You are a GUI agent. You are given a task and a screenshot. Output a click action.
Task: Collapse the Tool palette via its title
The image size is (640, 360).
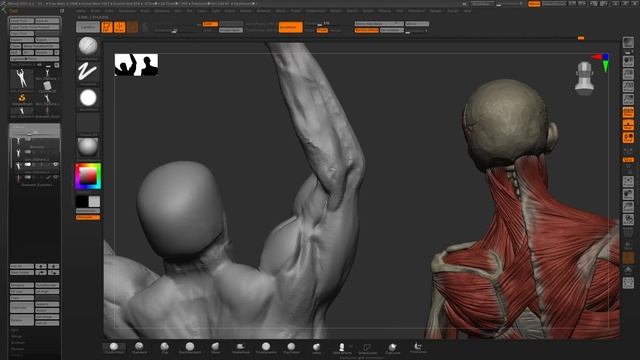point(14,11)
